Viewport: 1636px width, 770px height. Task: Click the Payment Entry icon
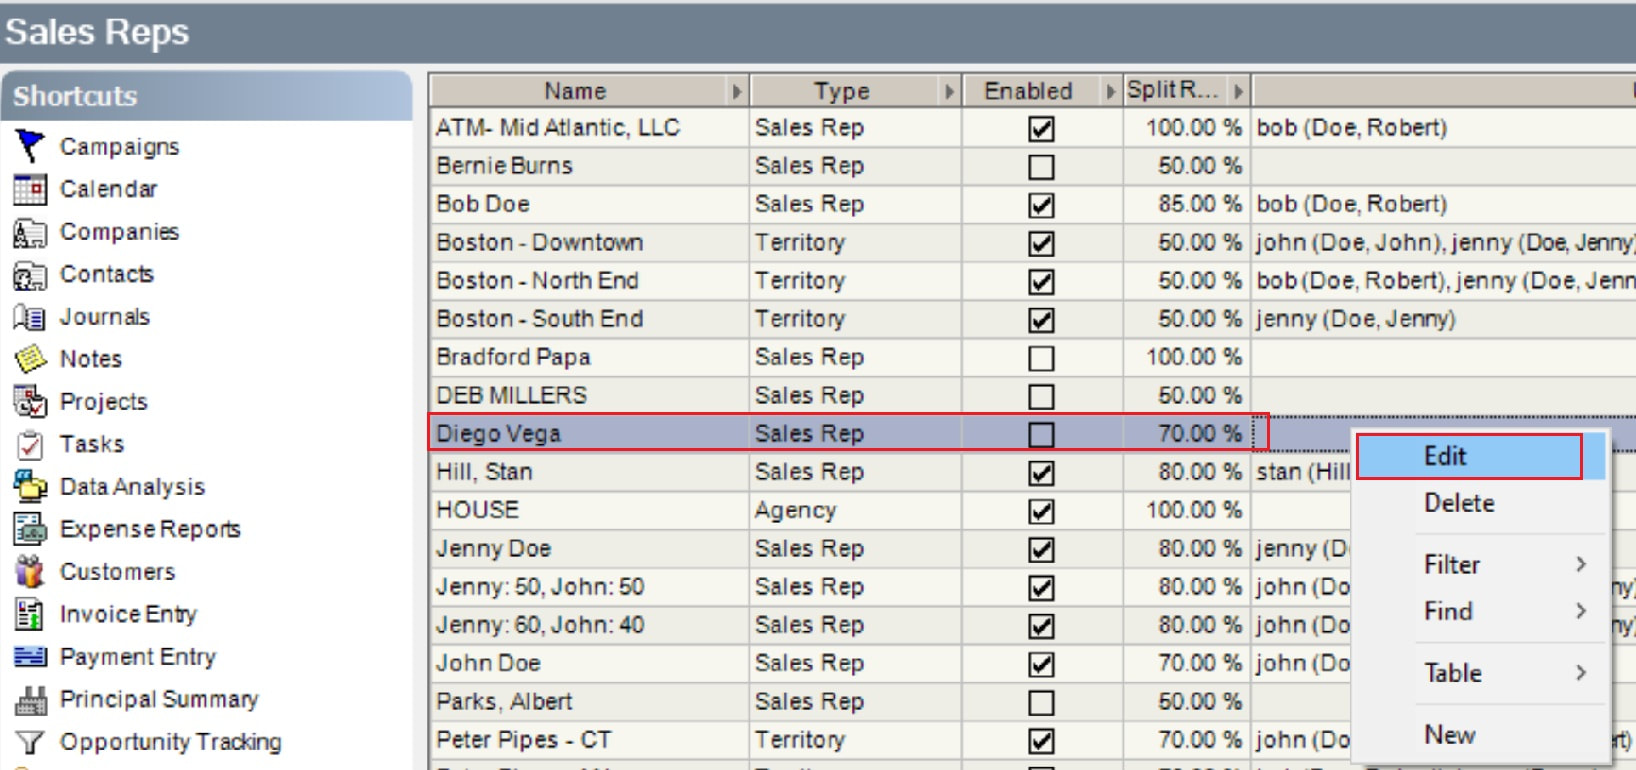30,657
